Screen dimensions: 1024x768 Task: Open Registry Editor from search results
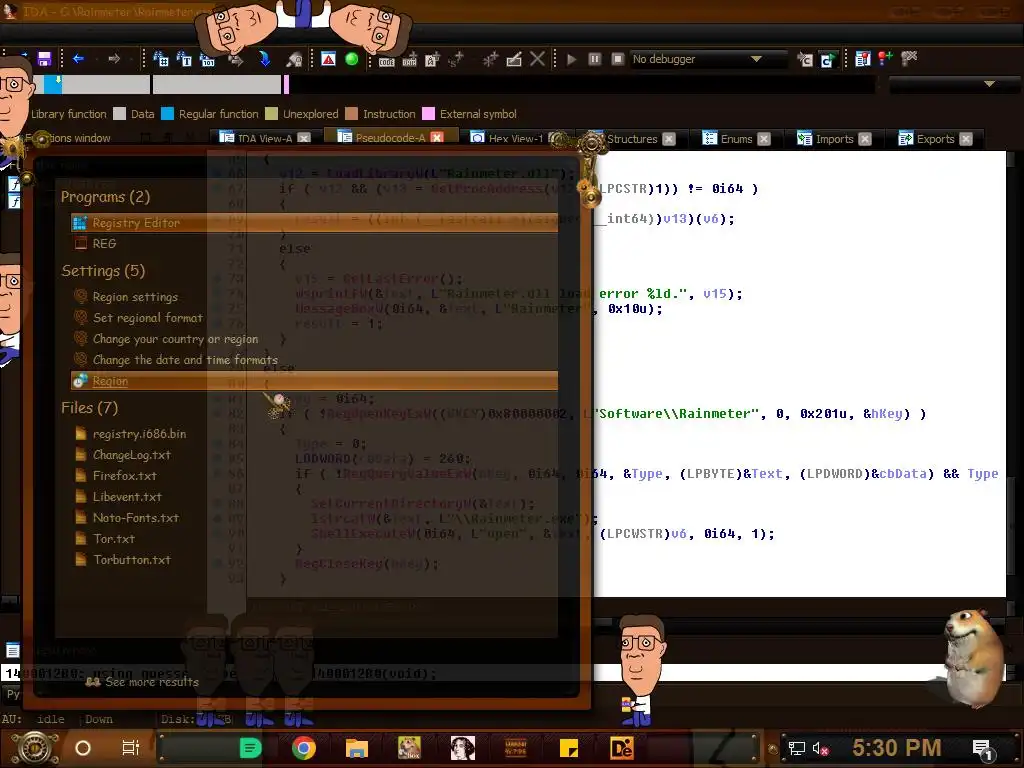(x=314, y=223)
